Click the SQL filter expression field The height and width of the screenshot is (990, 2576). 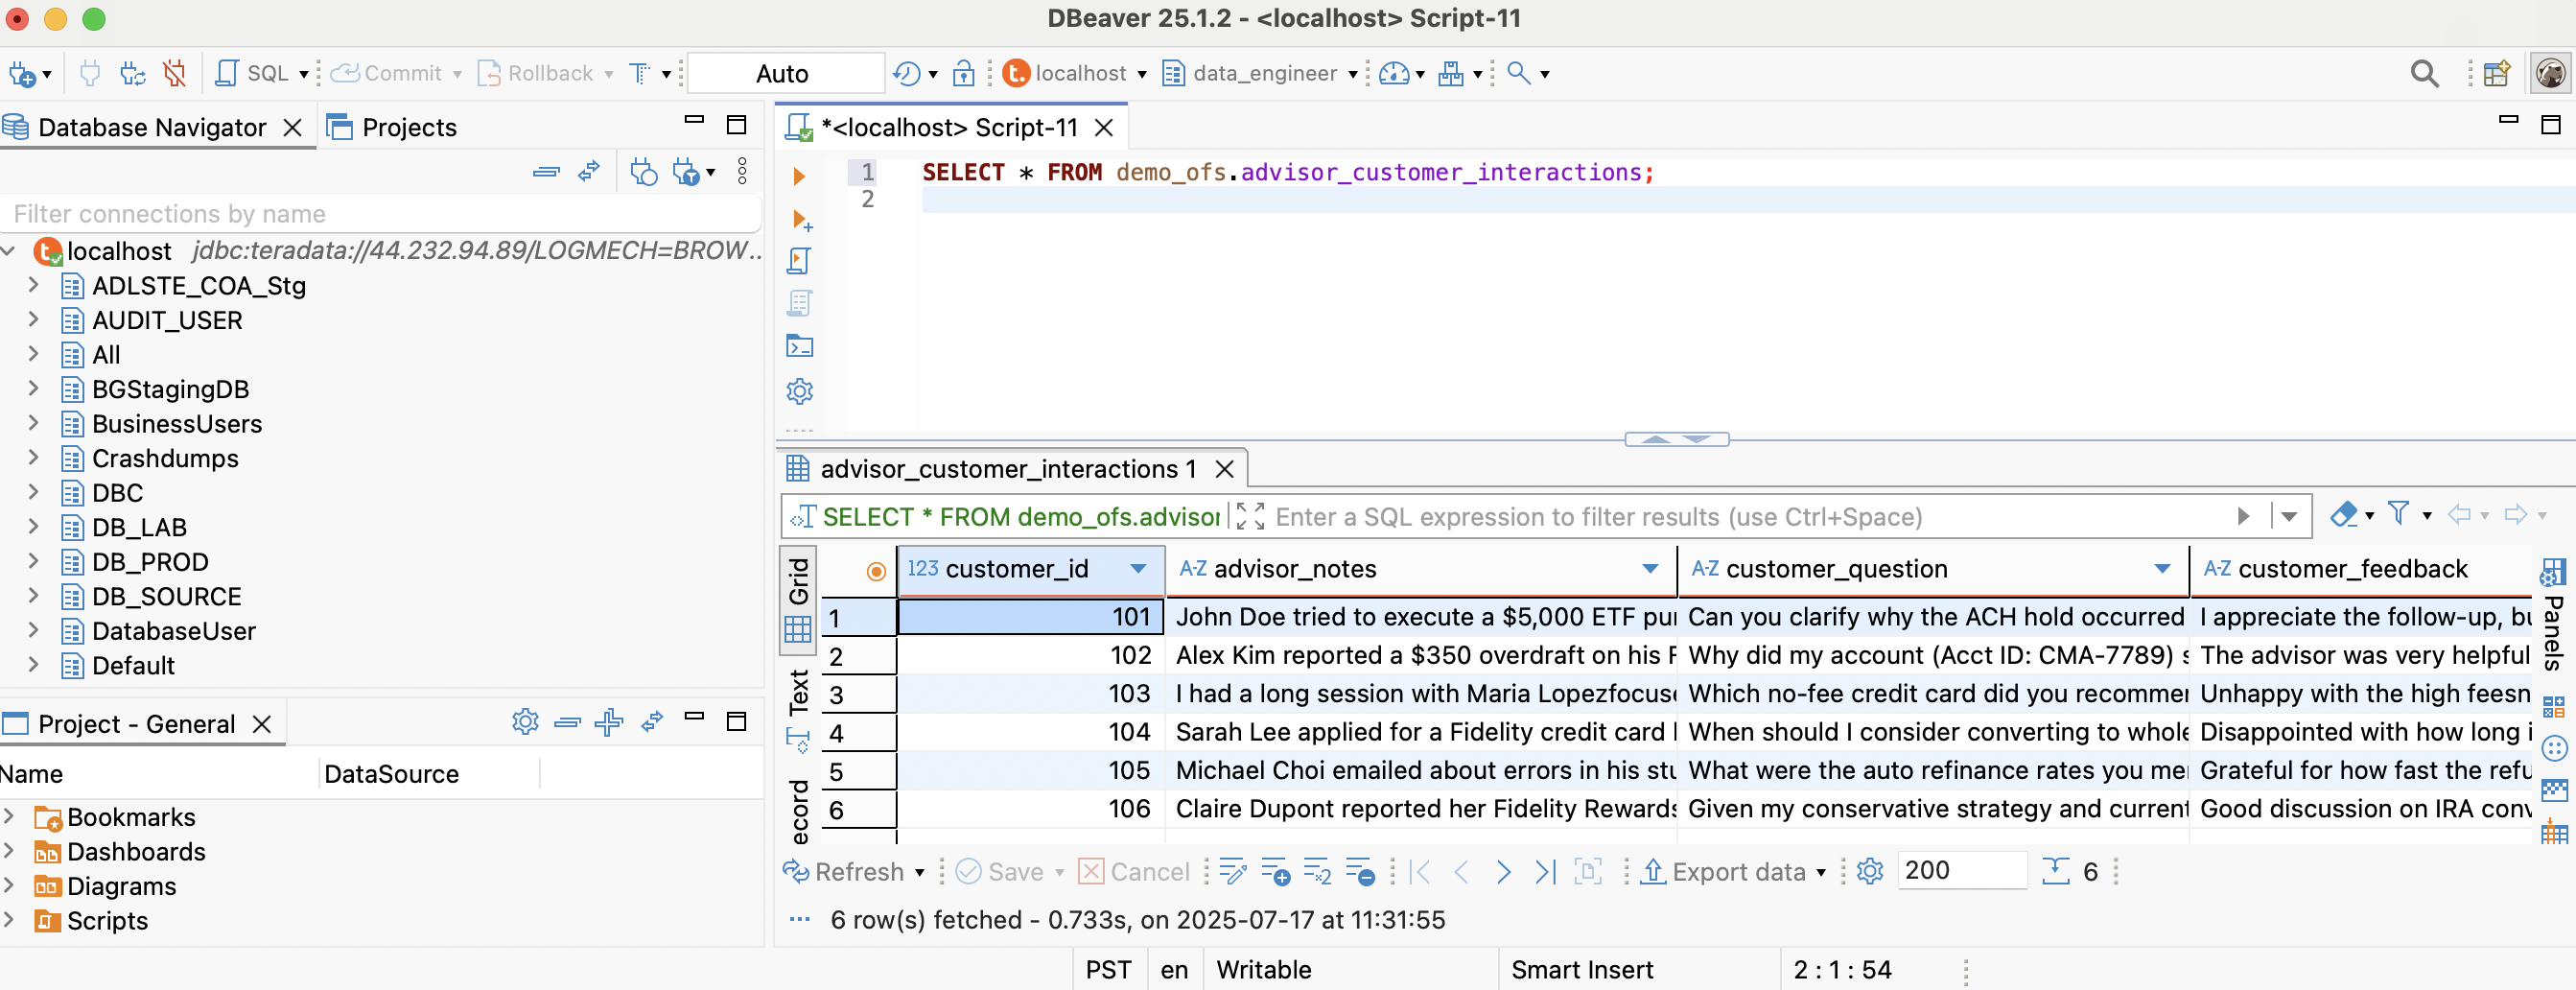point(1750,517)
